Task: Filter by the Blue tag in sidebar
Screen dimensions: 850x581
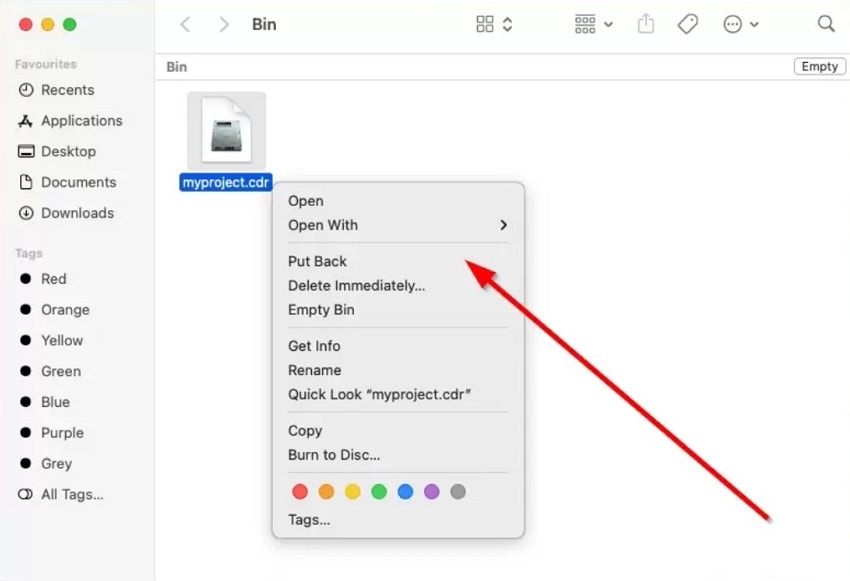Action: pos(45,403)
